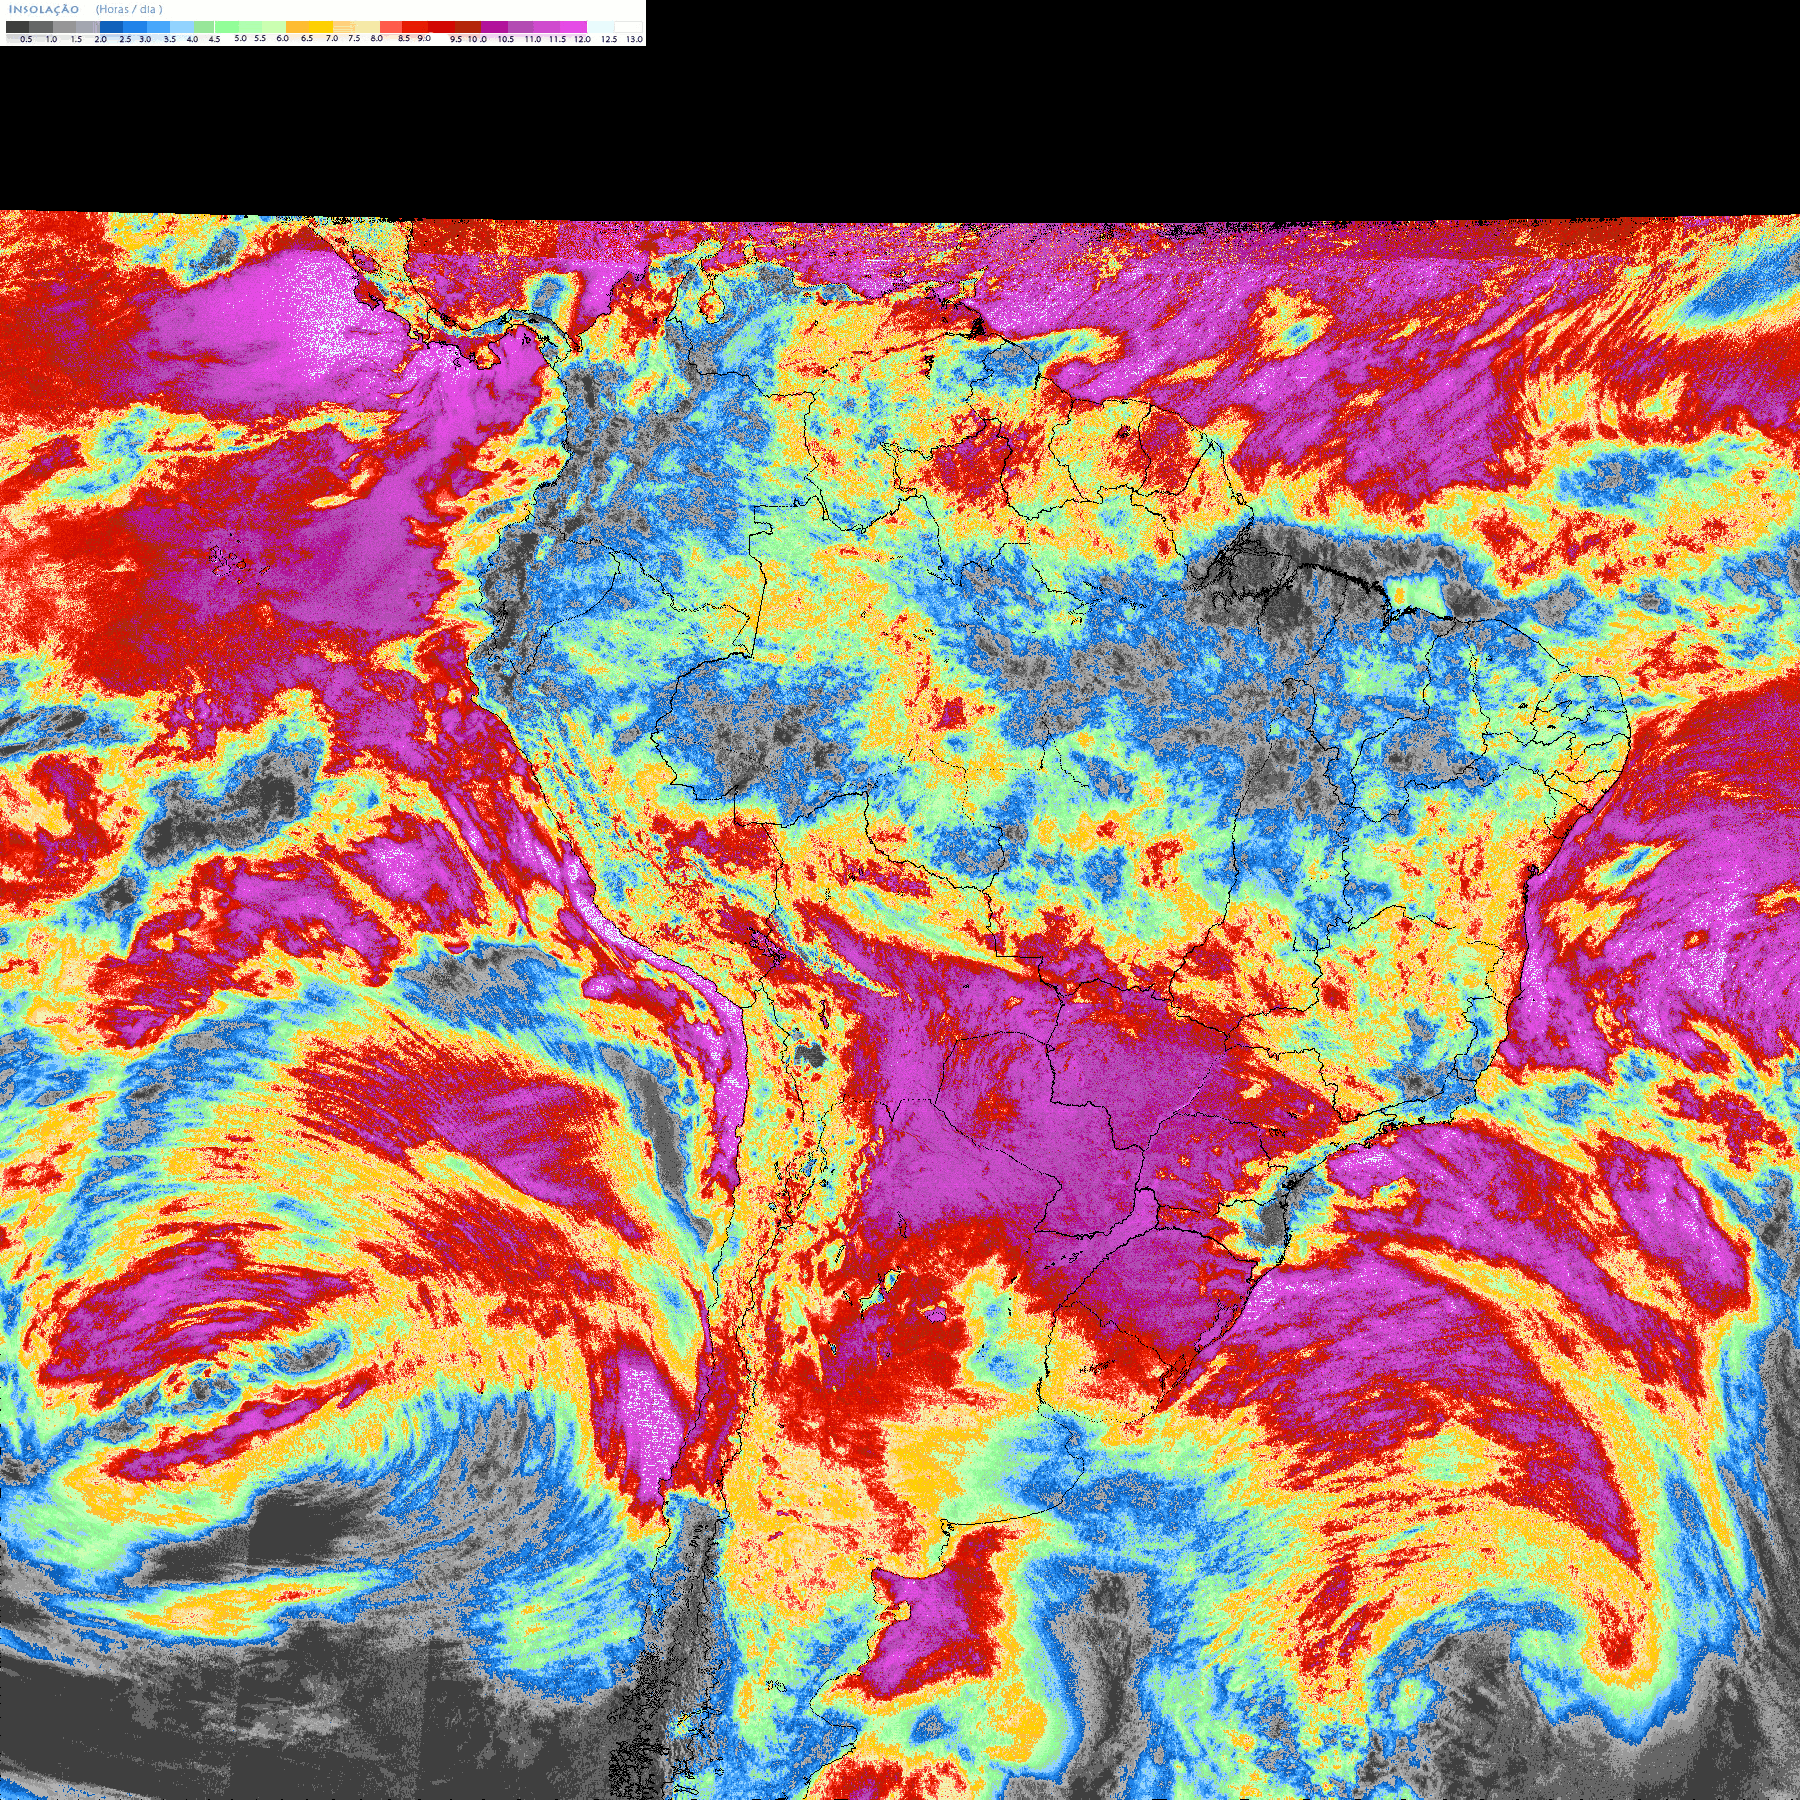This screenshot has height=1800, width=1800.
Task: Select the 4.5 legend value
Action: point(214,39)
